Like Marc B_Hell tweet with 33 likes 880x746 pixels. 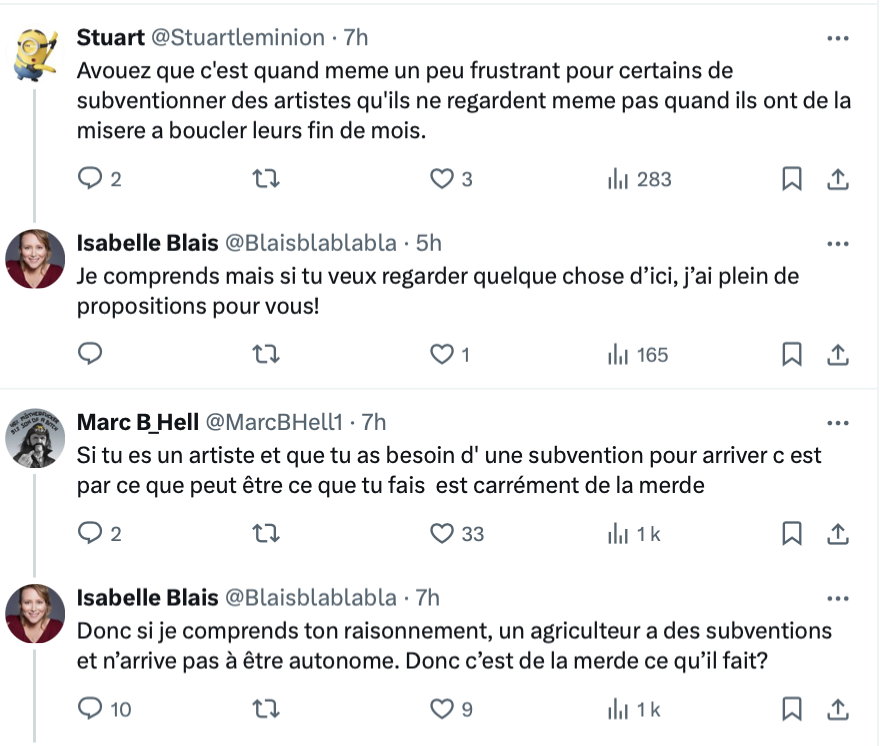456,533
